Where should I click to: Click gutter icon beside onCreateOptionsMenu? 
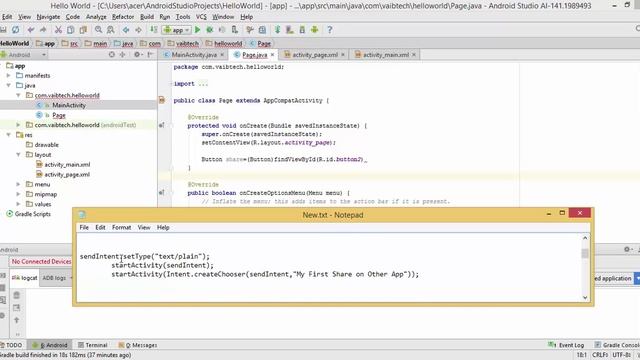tap(162, 193)
